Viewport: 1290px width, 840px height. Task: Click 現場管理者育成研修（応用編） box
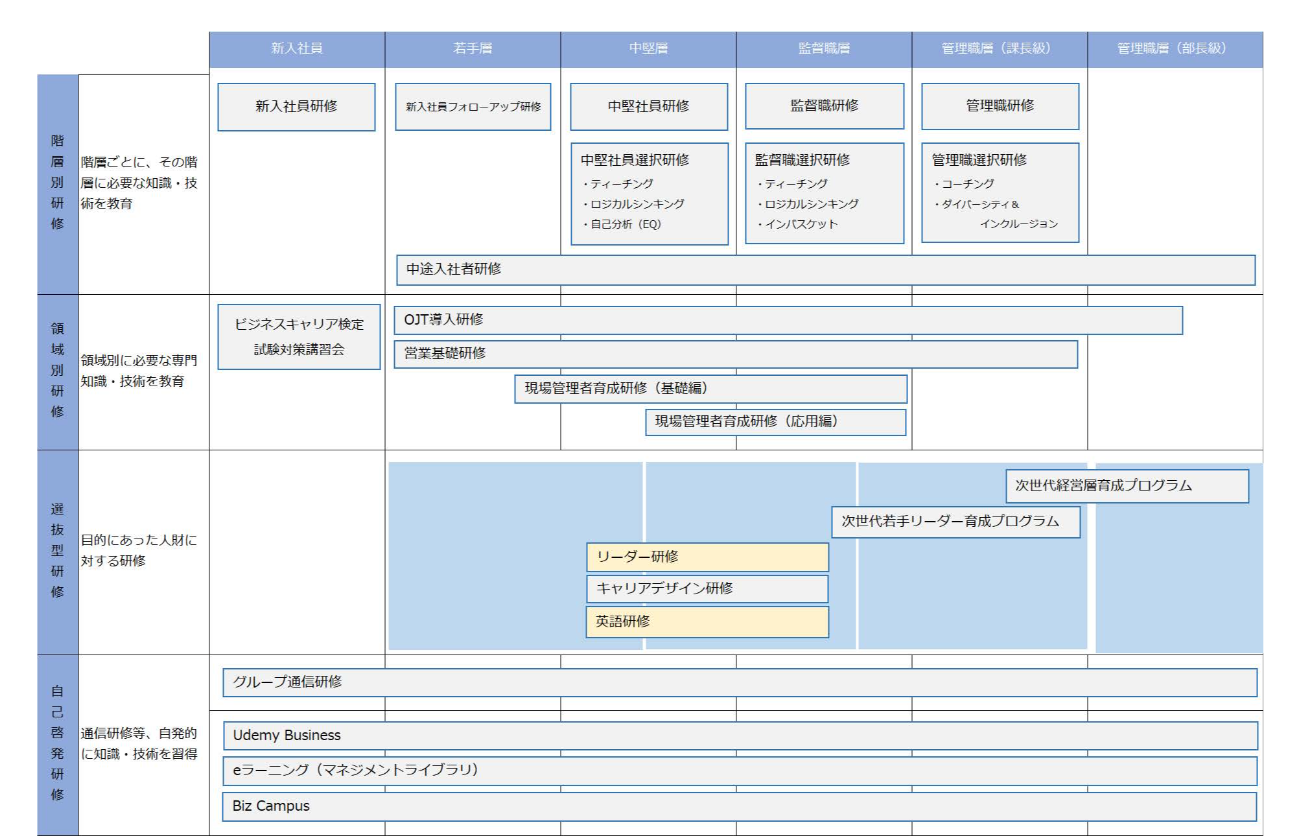(775, 422)
